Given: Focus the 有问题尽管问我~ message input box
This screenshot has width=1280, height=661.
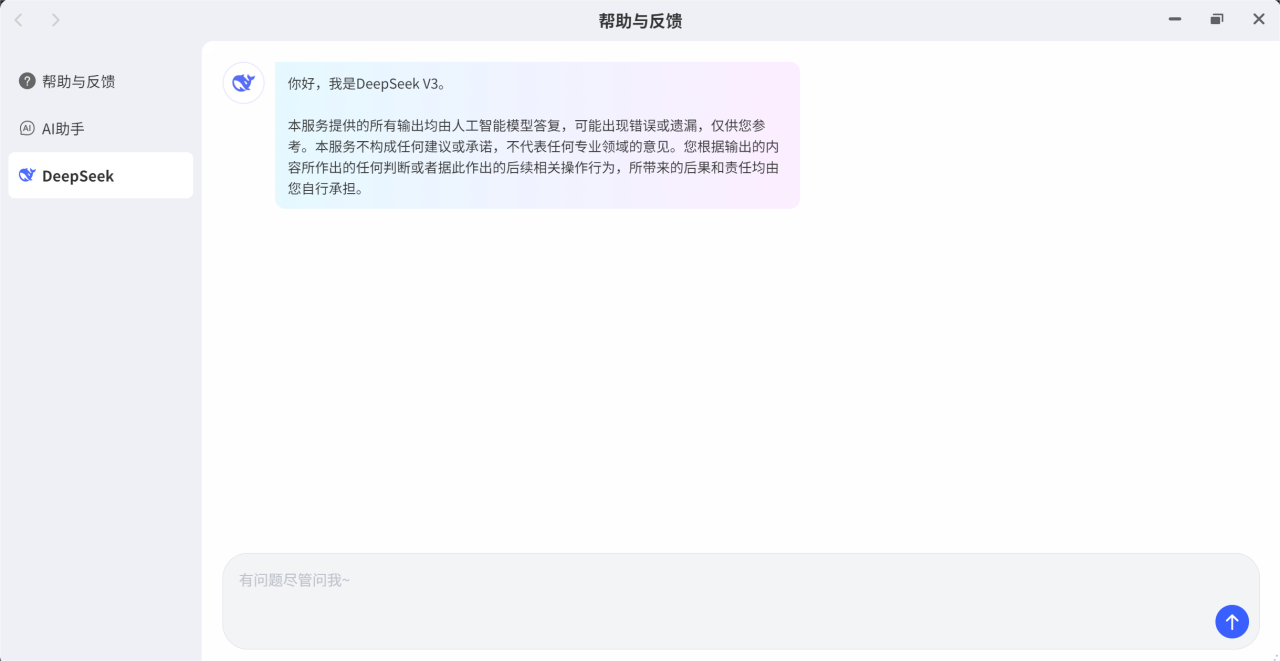Looking at the screenshot, I should [x=700, y=580].
